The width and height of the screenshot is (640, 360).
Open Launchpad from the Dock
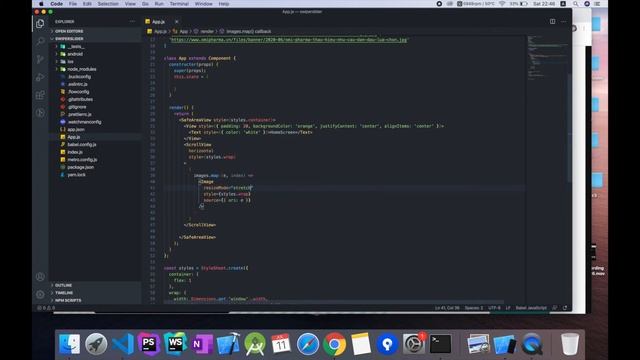[x=96, y=344]
